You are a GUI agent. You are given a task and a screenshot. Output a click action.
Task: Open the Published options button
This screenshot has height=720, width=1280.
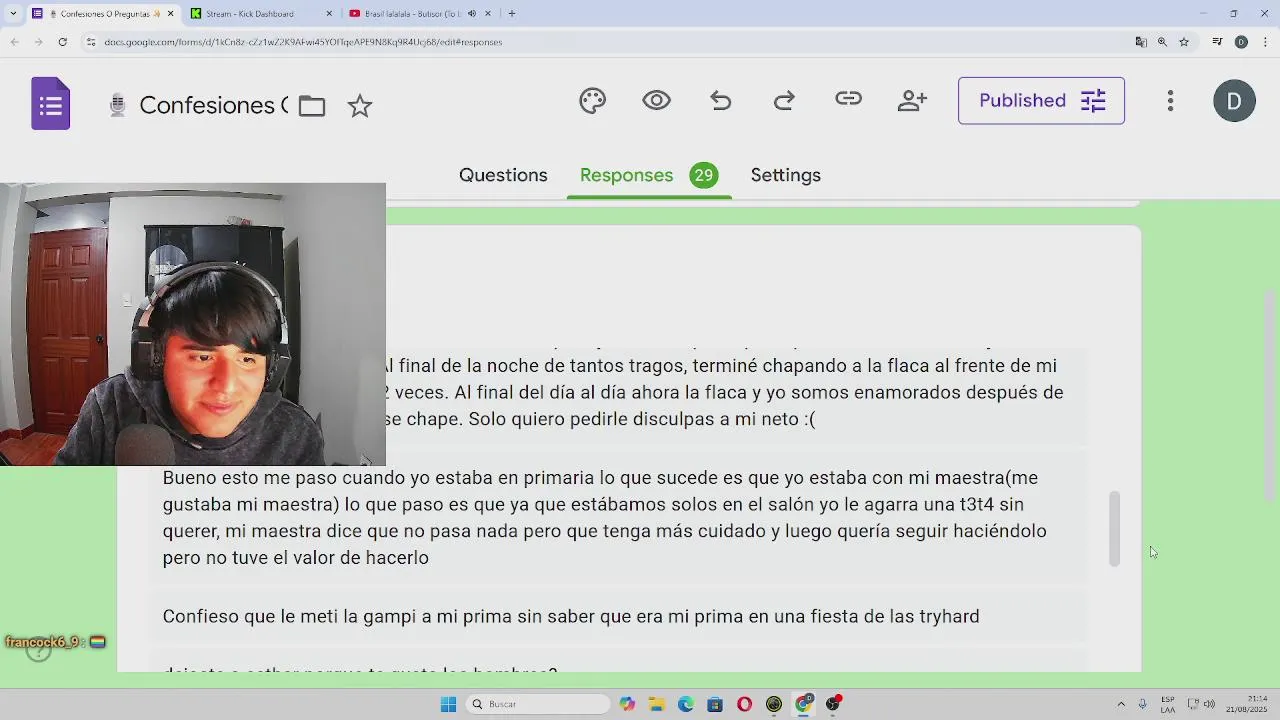[1041, 101]
